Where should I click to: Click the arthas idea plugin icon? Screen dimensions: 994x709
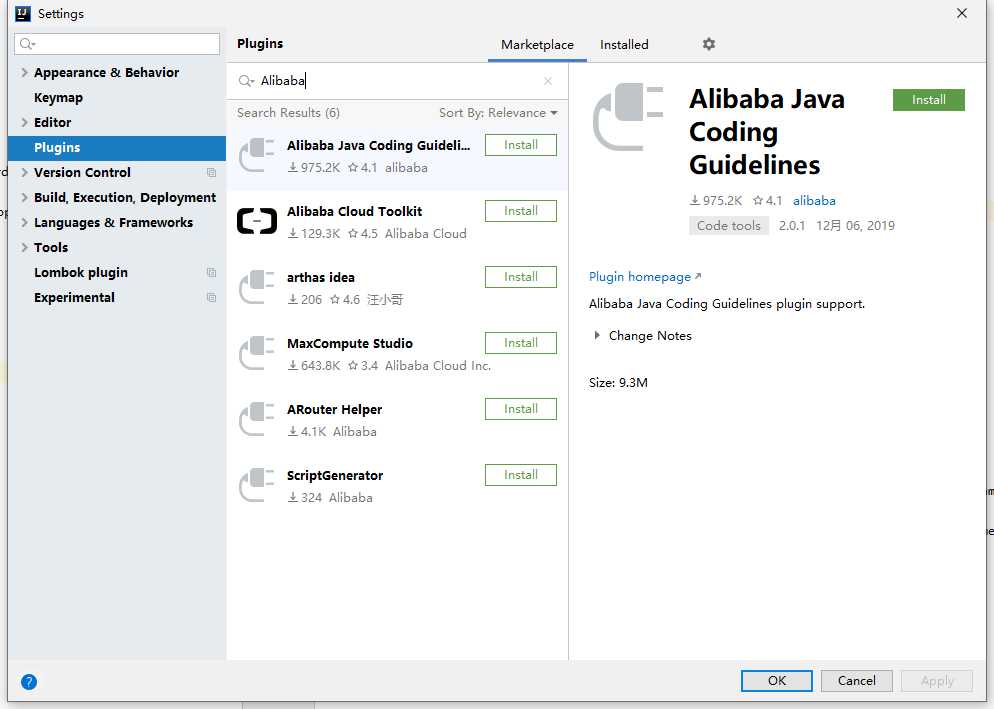[257, 287]
